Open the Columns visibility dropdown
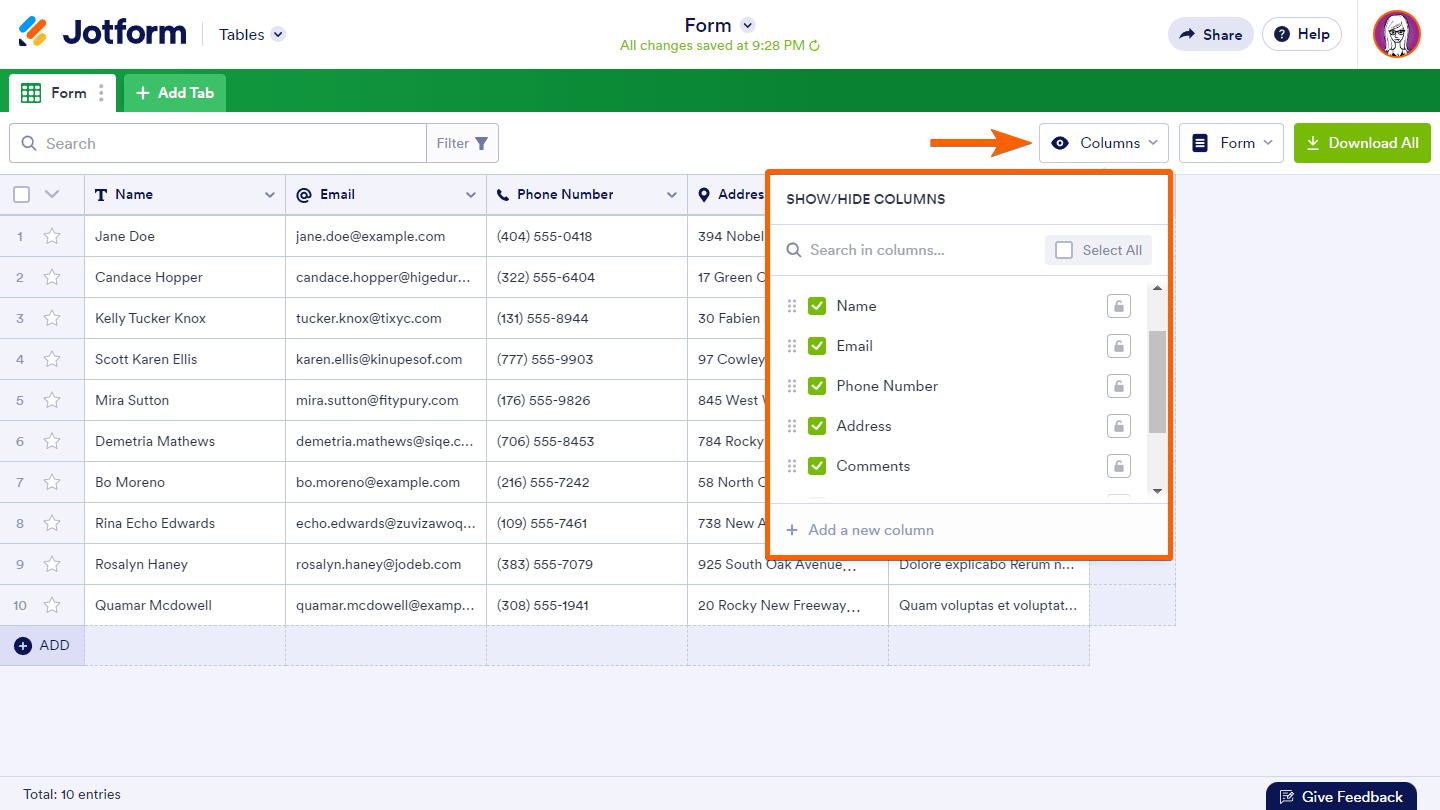This screenshot has height=810, width=1440. [1103, 143]
